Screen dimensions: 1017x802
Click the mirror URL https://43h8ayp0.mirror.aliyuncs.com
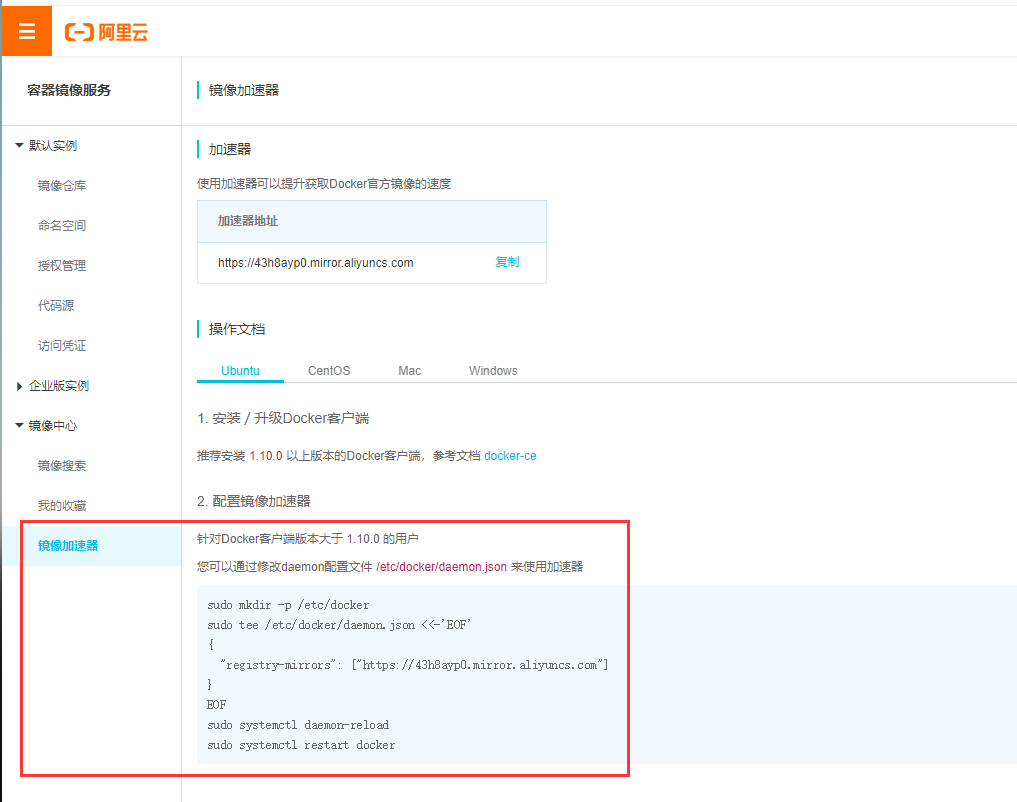click(315, 263)
